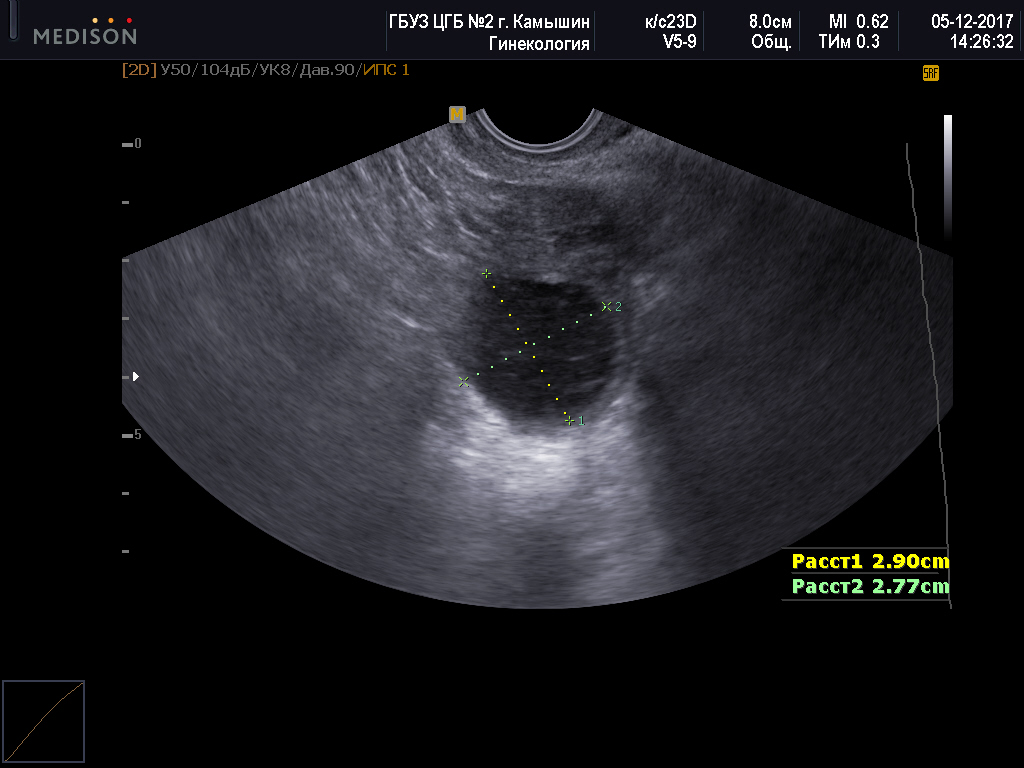Click the depth scale 5 marker

click(132, 435)
